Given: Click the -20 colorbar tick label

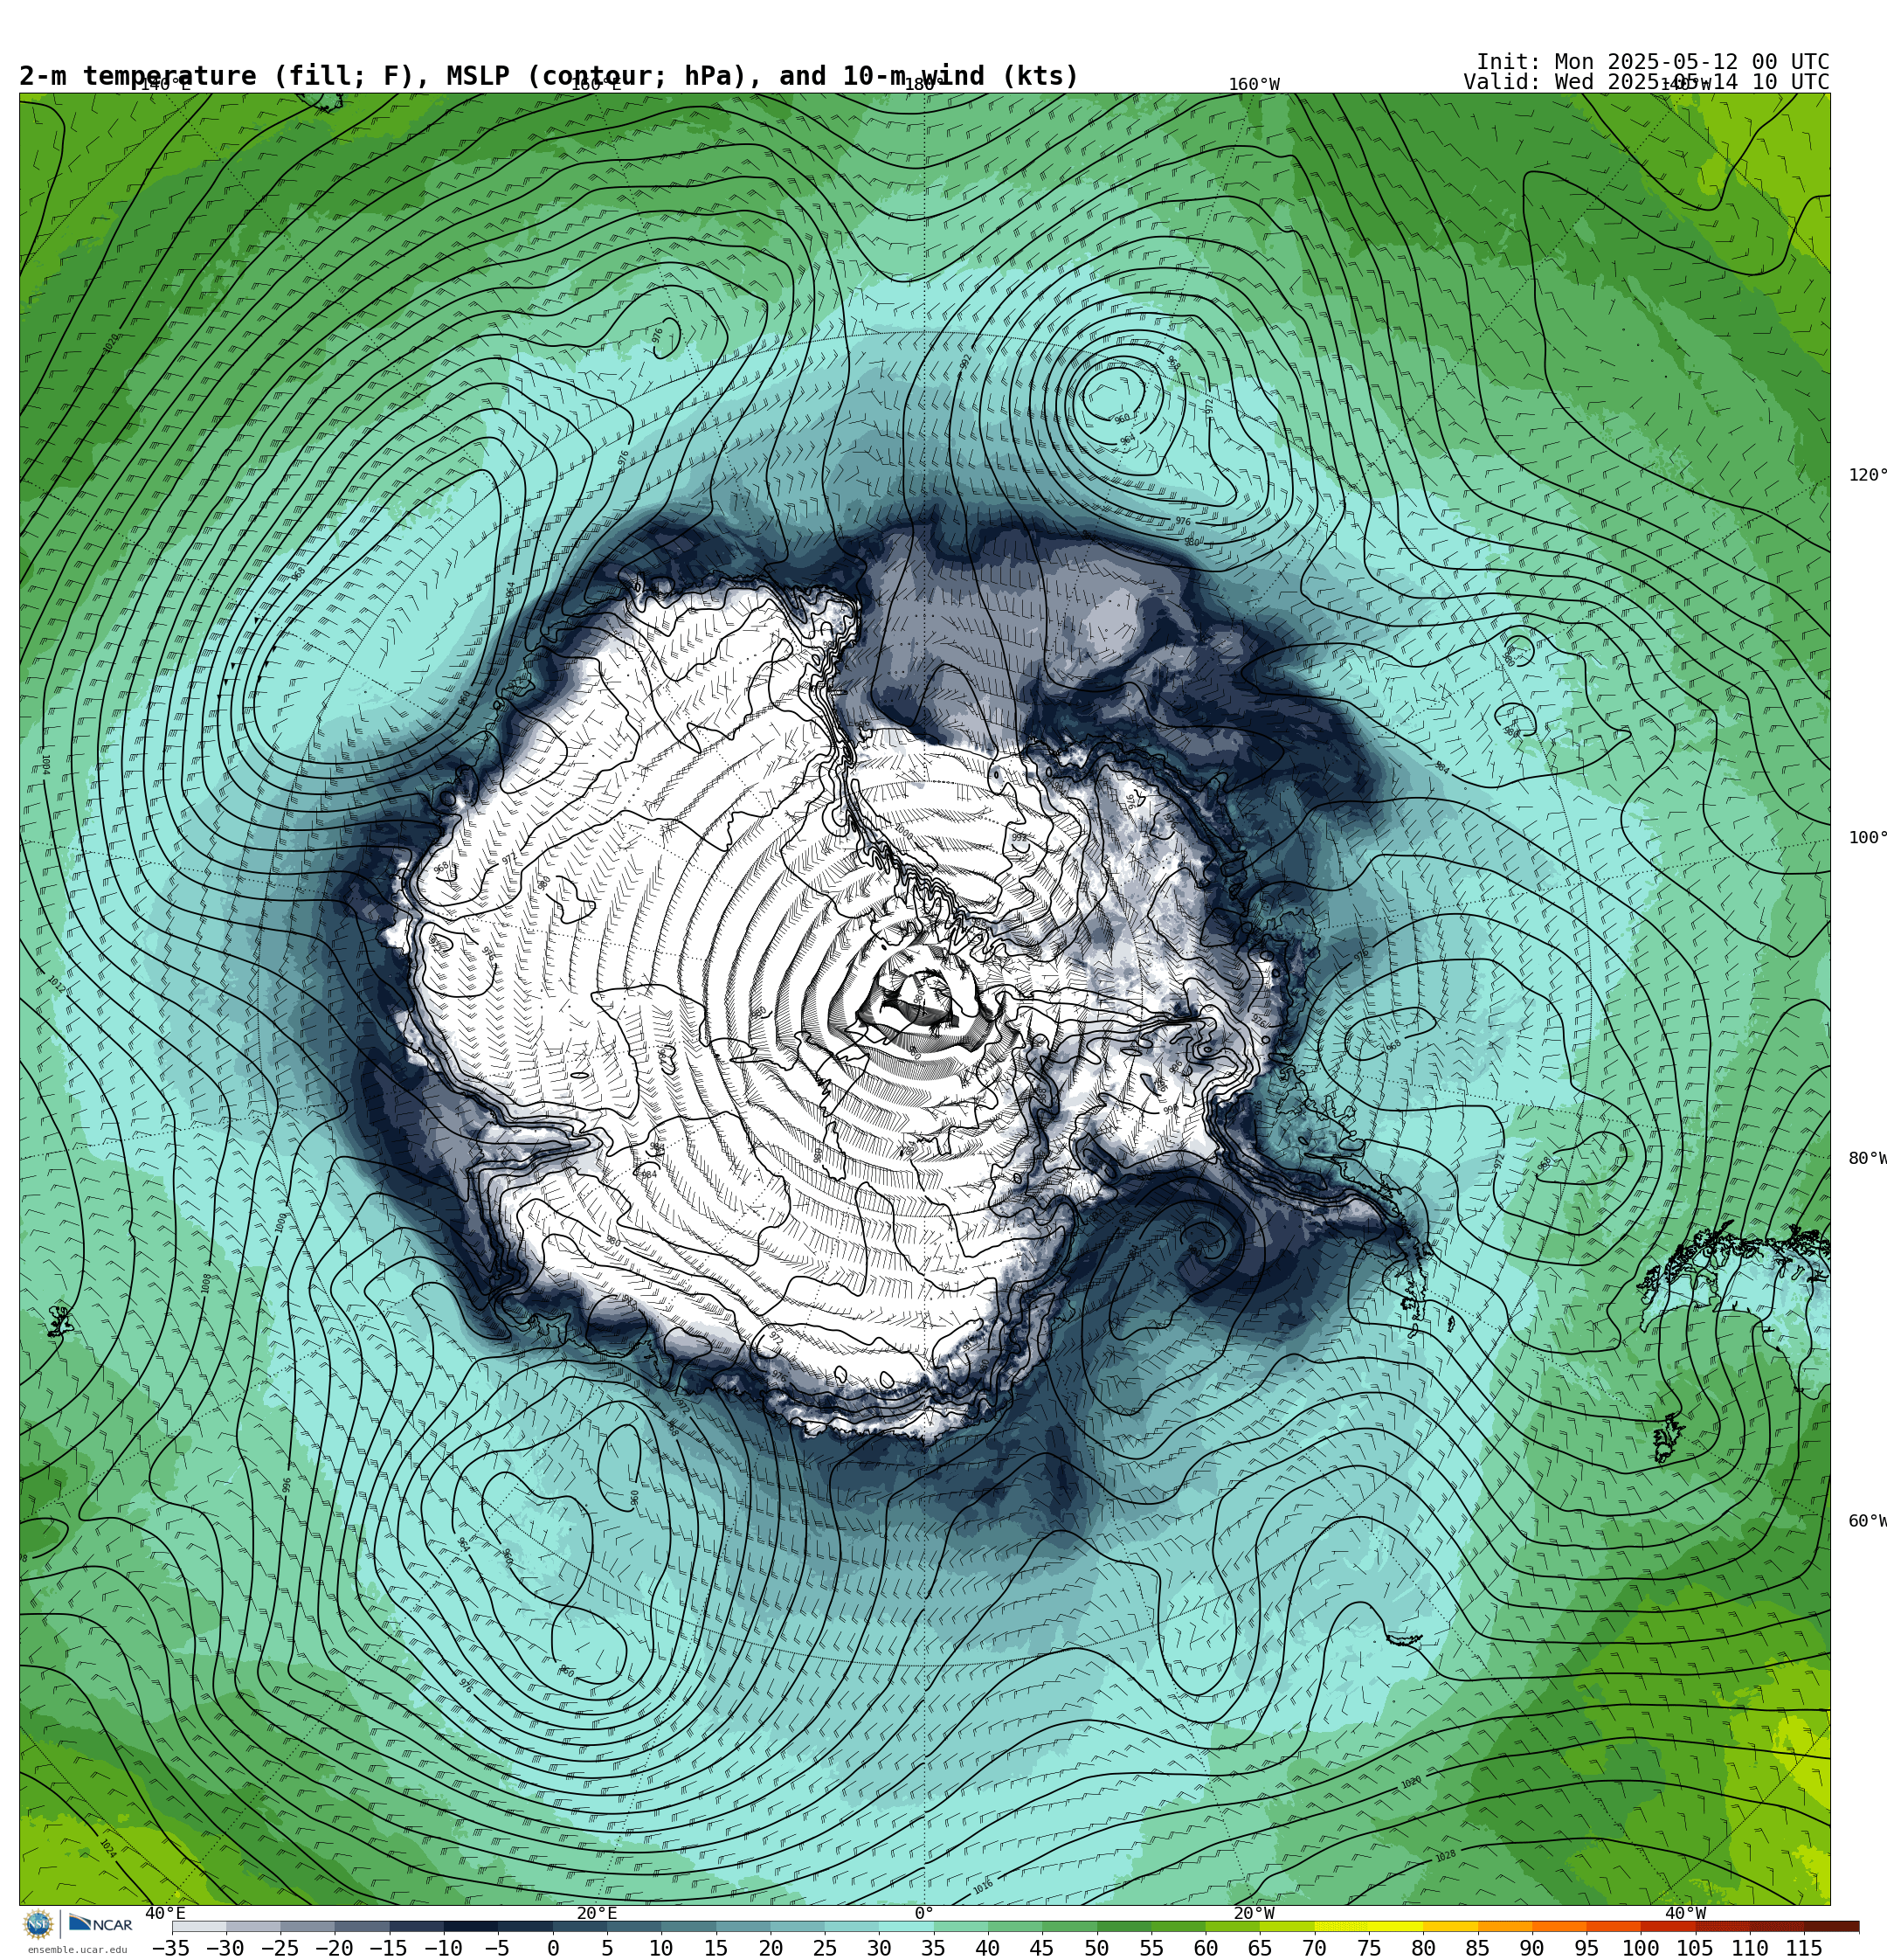Looking at the screenshot, I should click(x=334, y=1948).
